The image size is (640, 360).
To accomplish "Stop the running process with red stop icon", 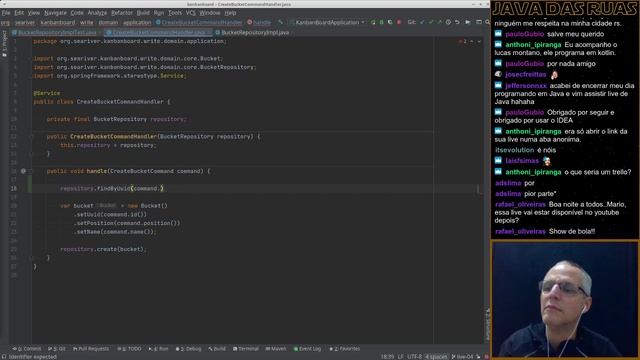I will (399, 22).
